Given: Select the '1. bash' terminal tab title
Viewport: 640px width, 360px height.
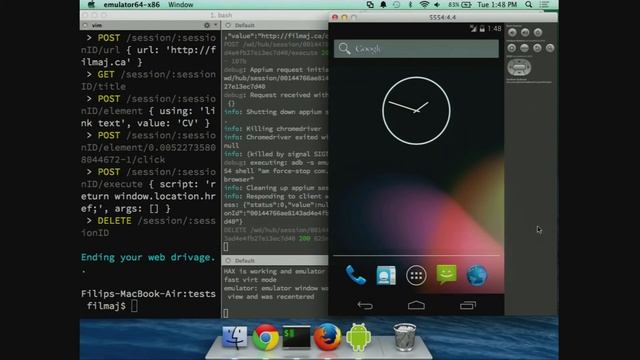Looking at the screenshot, I should point(221,15).
